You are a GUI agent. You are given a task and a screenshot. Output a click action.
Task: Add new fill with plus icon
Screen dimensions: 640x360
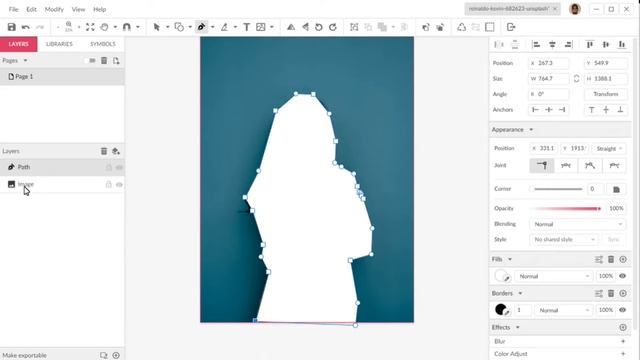click(623, 259)
